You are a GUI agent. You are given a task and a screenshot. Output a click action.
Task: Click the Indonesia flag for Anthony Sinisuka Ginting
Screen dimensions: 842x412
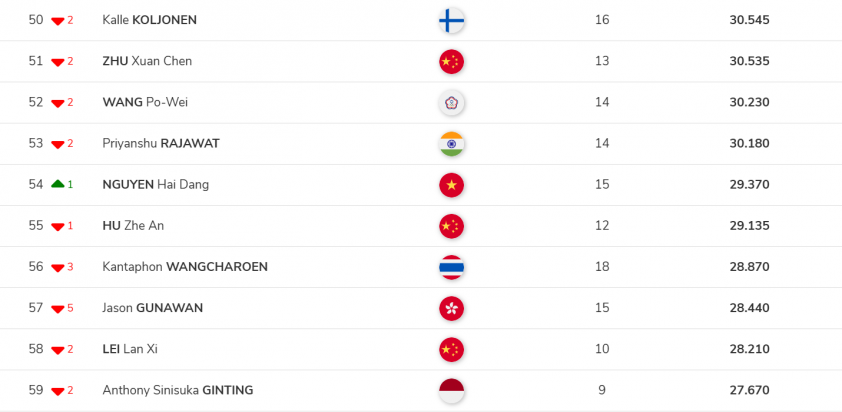pos(452,391)
